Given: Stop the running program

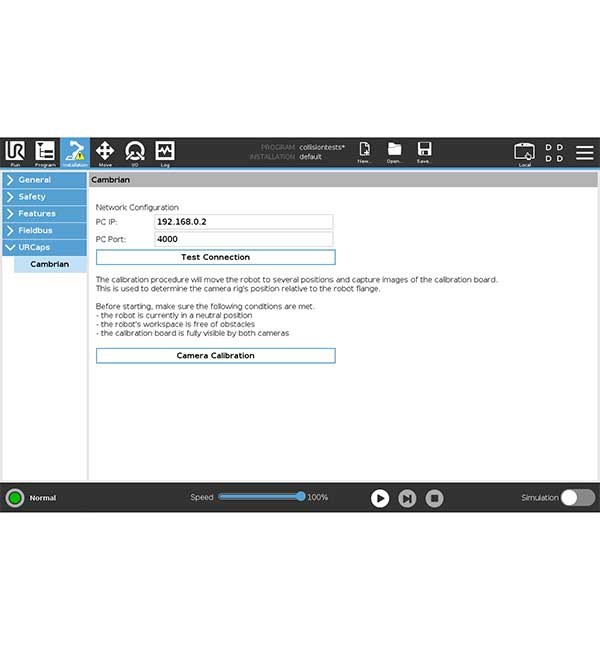Looking at the screenshot, I should pos(435,498).
